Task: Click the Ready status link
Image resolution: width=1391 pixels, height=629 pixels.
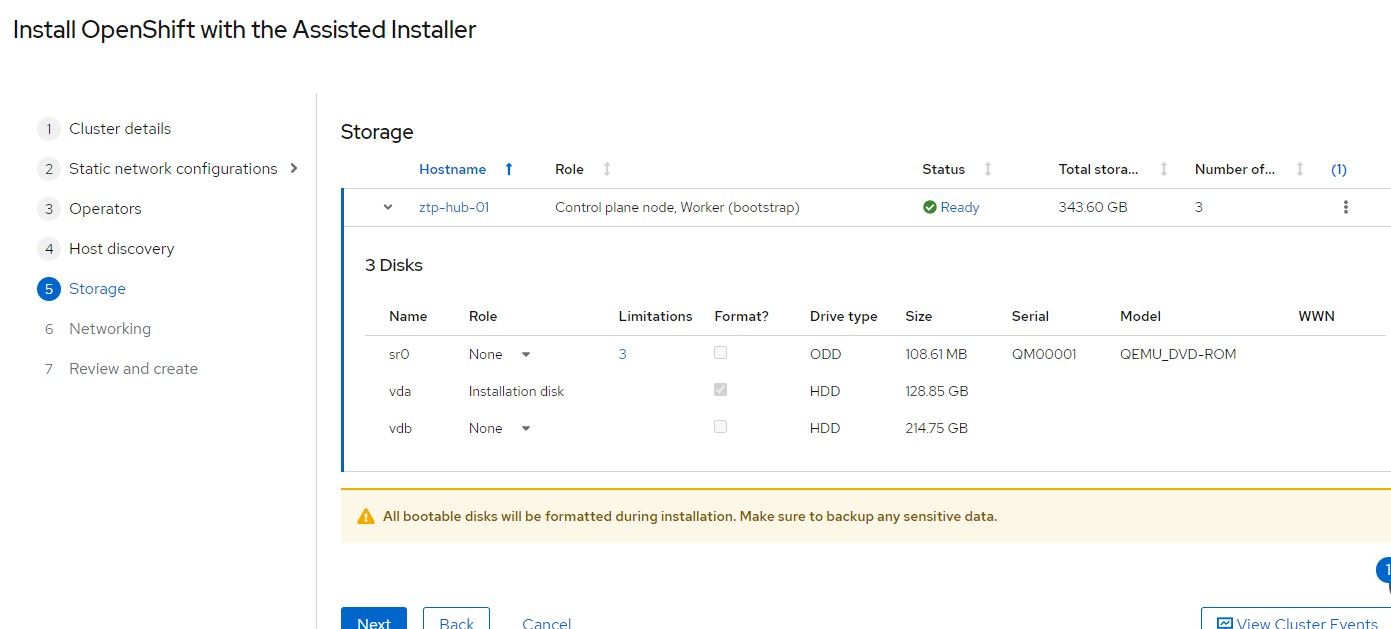Action: (x=960, y=208)
